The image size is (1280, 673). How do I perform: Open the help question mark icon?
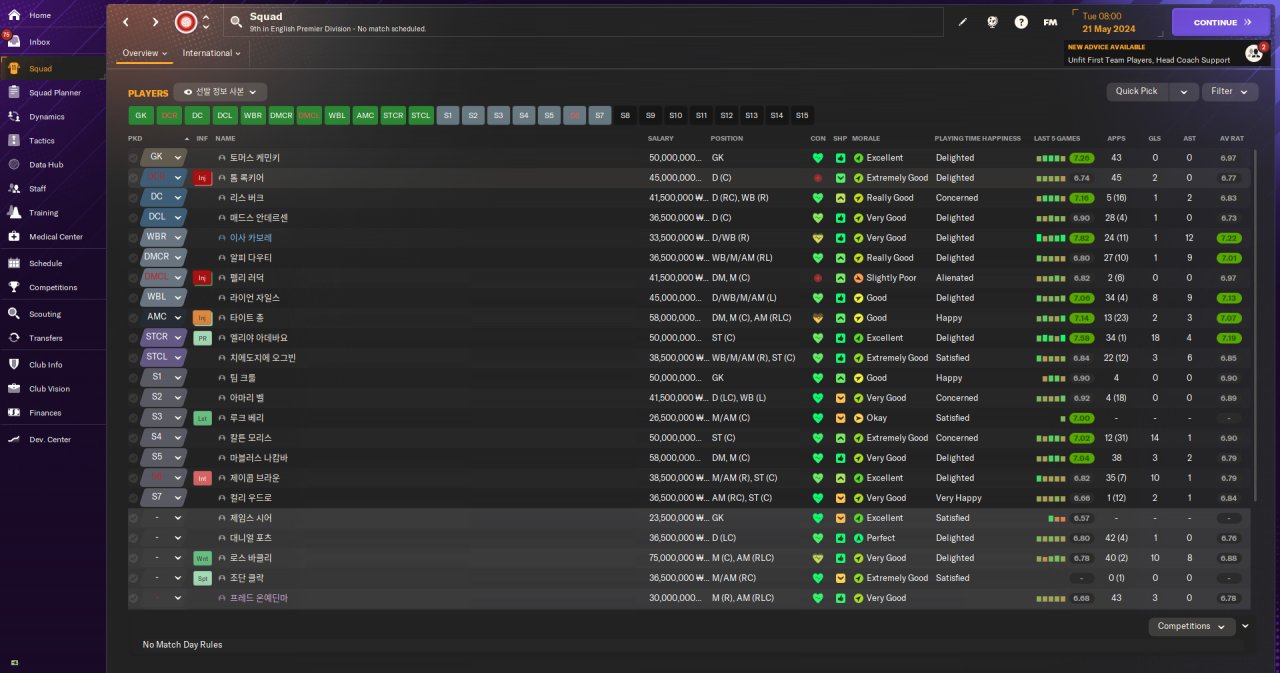point(1021,22)
